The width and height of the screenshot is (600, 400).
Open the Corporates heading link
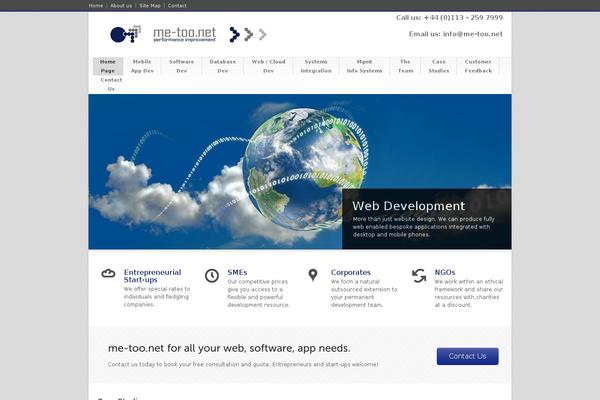click(351, 273)
